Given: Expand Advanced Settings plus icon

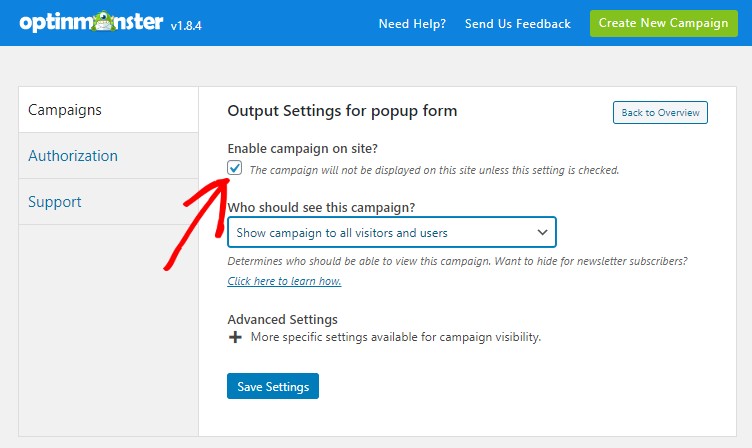Looking at the screenshot, I should [x=235, y=337].
